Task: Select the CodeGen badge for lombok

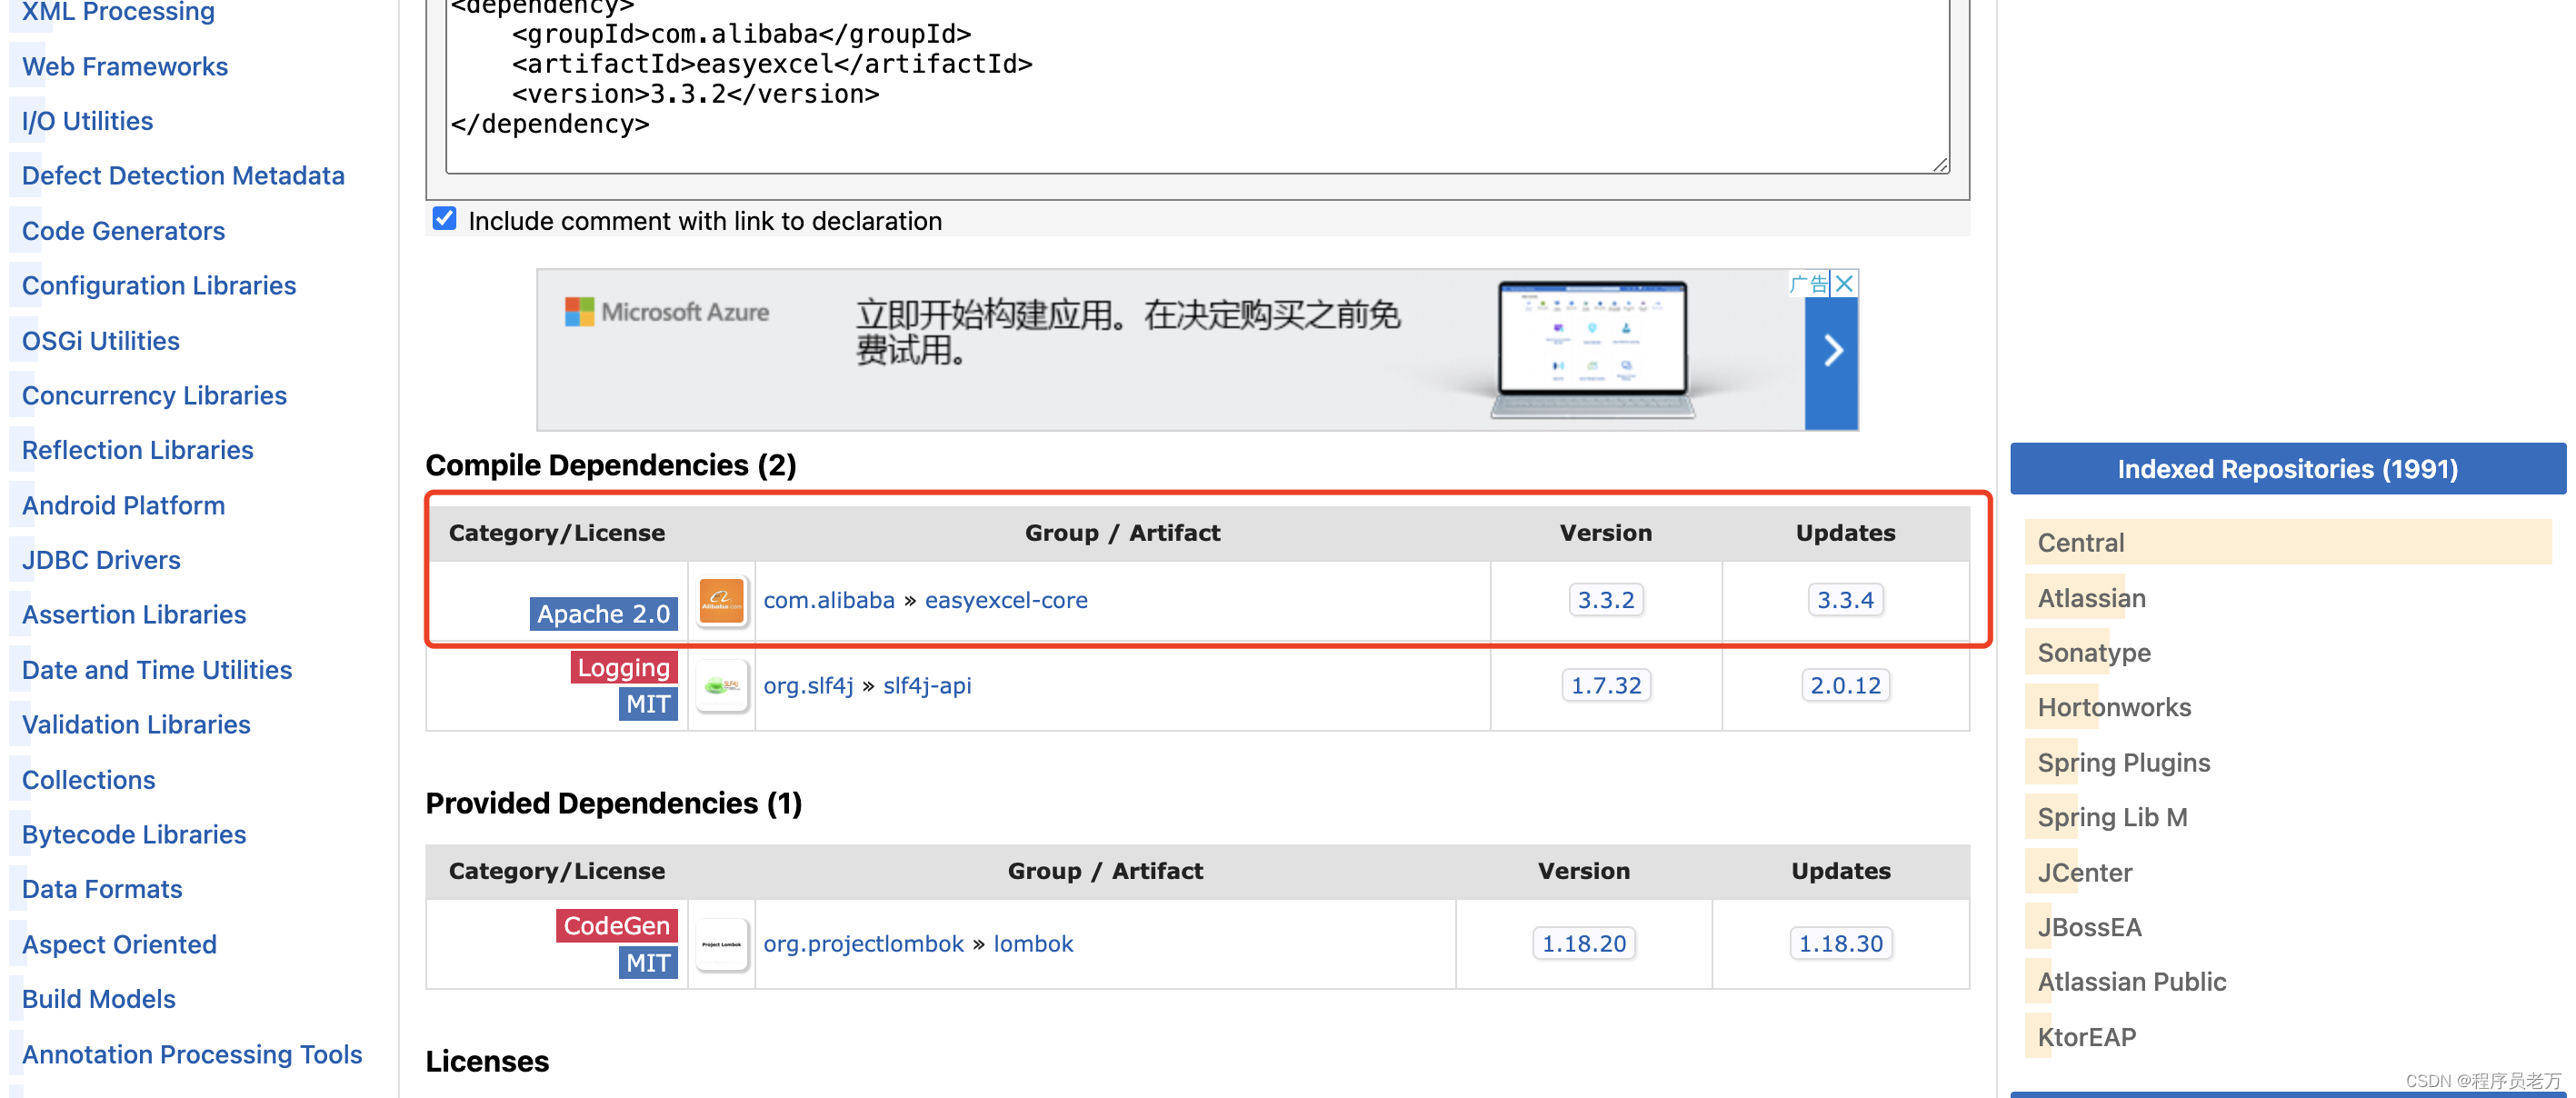Action: point(616,925)
